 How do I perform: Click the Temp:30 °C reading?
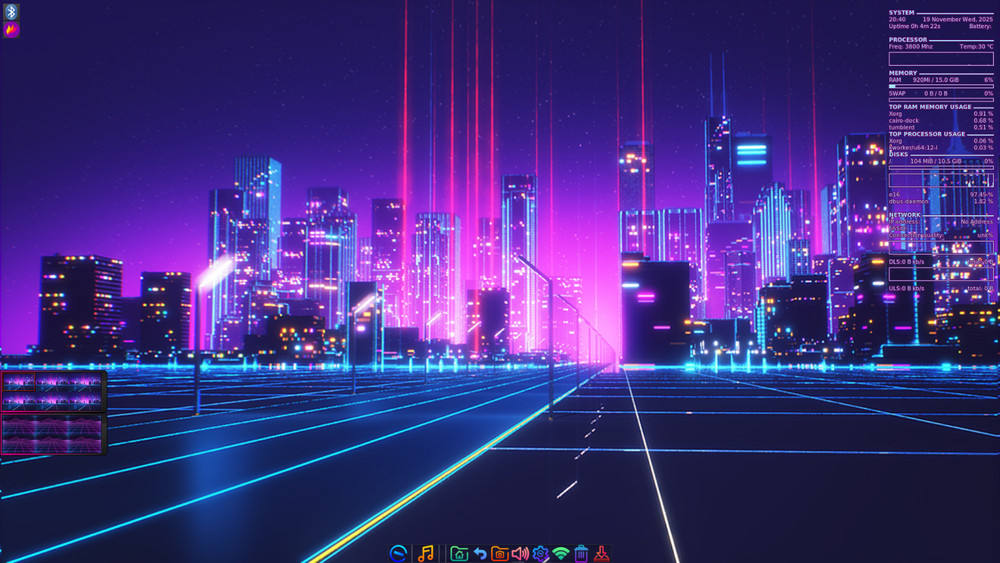tap(976, 47)
